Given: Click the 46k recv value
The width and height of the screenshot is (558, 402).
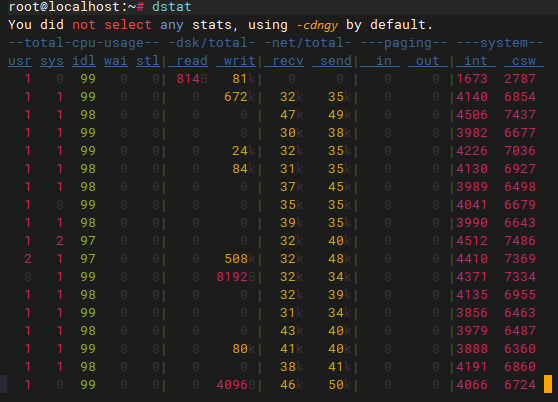Looking at the screenshot, I should 291,385.
